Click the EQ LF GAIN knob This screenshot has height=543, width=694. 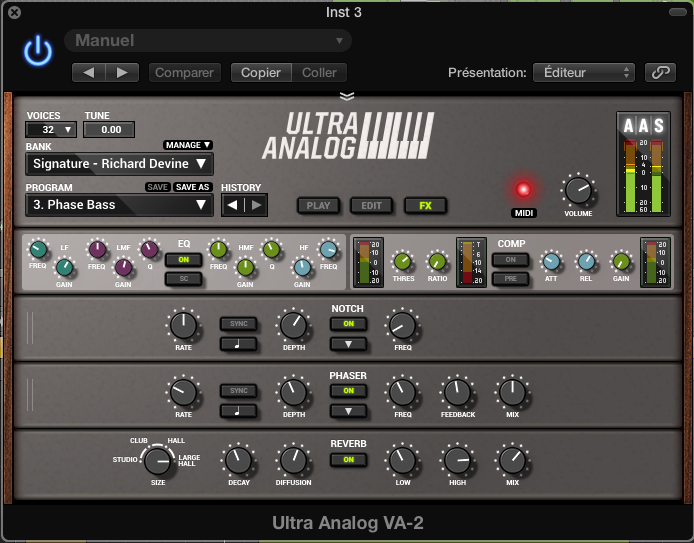click(65, 267)
